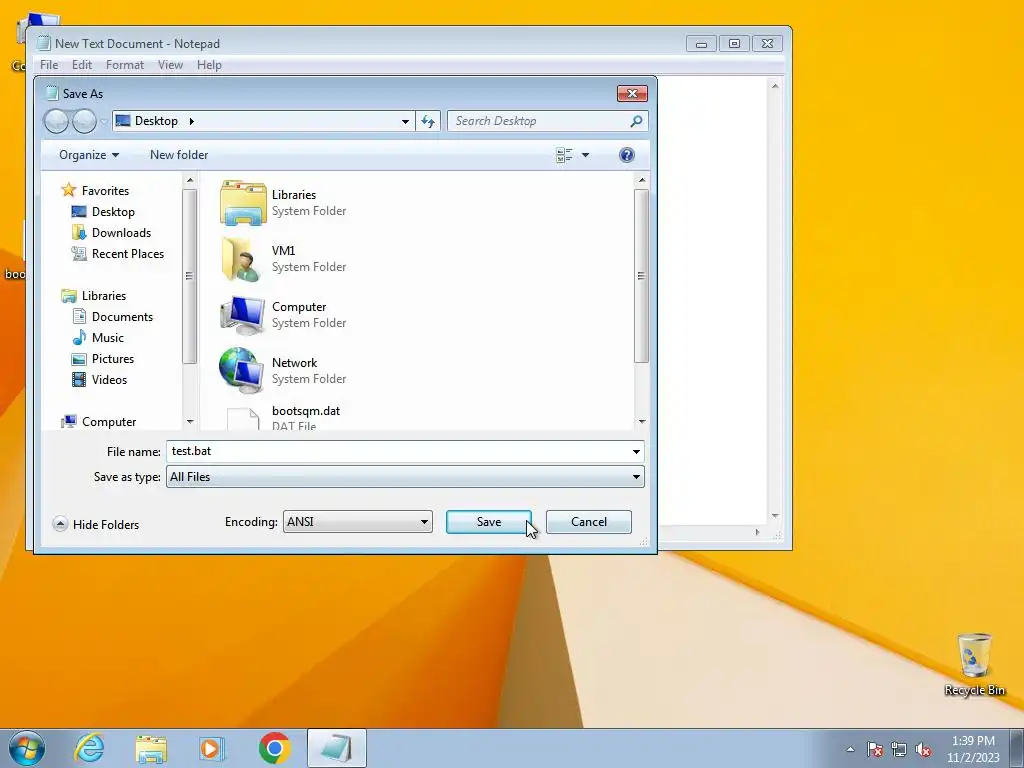The width and height of the screenshot is (1024, 768).
Task: Close the Save As dialog
Action: click(x=632, y=93)
